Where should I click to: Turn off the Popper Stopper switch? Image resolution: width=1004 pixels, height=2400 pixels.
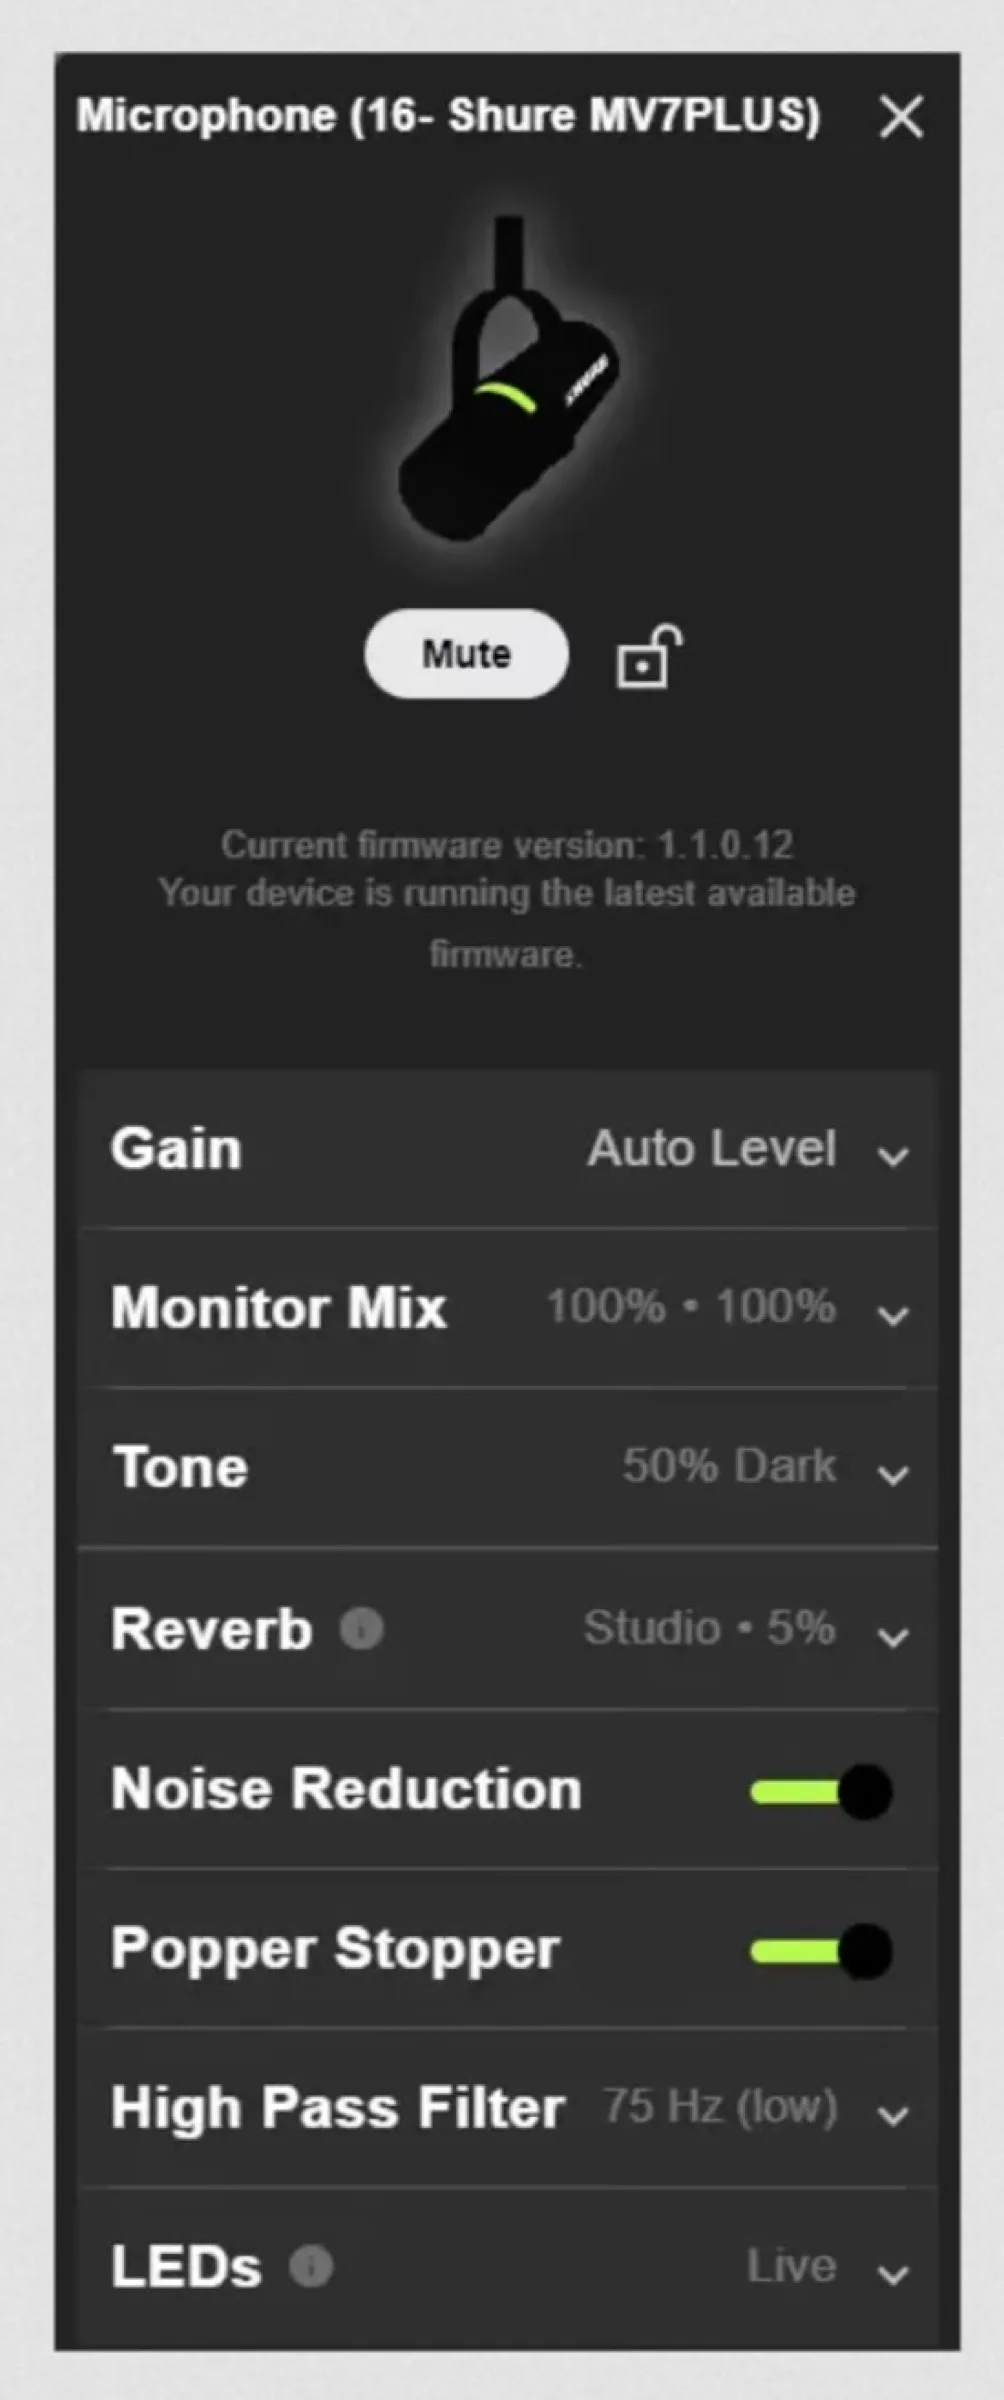822,1950
